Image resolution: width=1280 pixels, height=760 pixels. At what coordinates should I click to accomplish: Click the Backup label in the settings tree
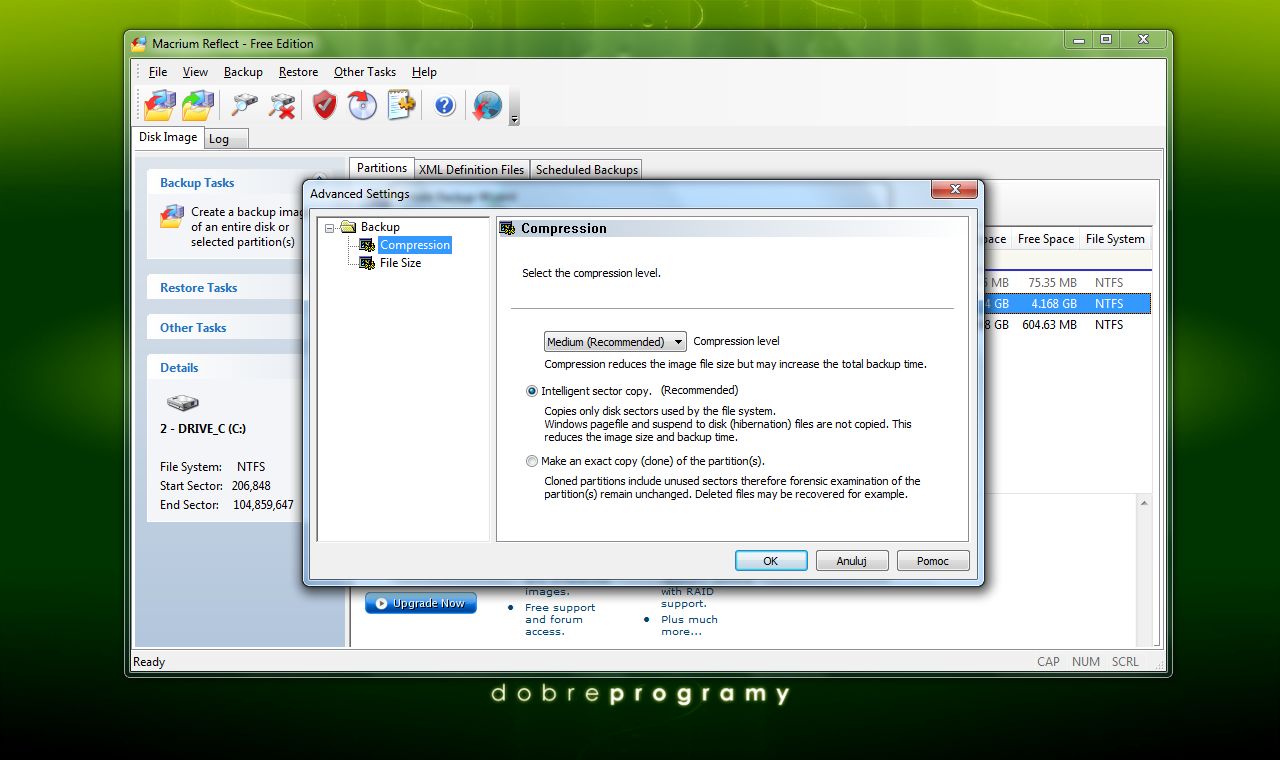[380, 227]
